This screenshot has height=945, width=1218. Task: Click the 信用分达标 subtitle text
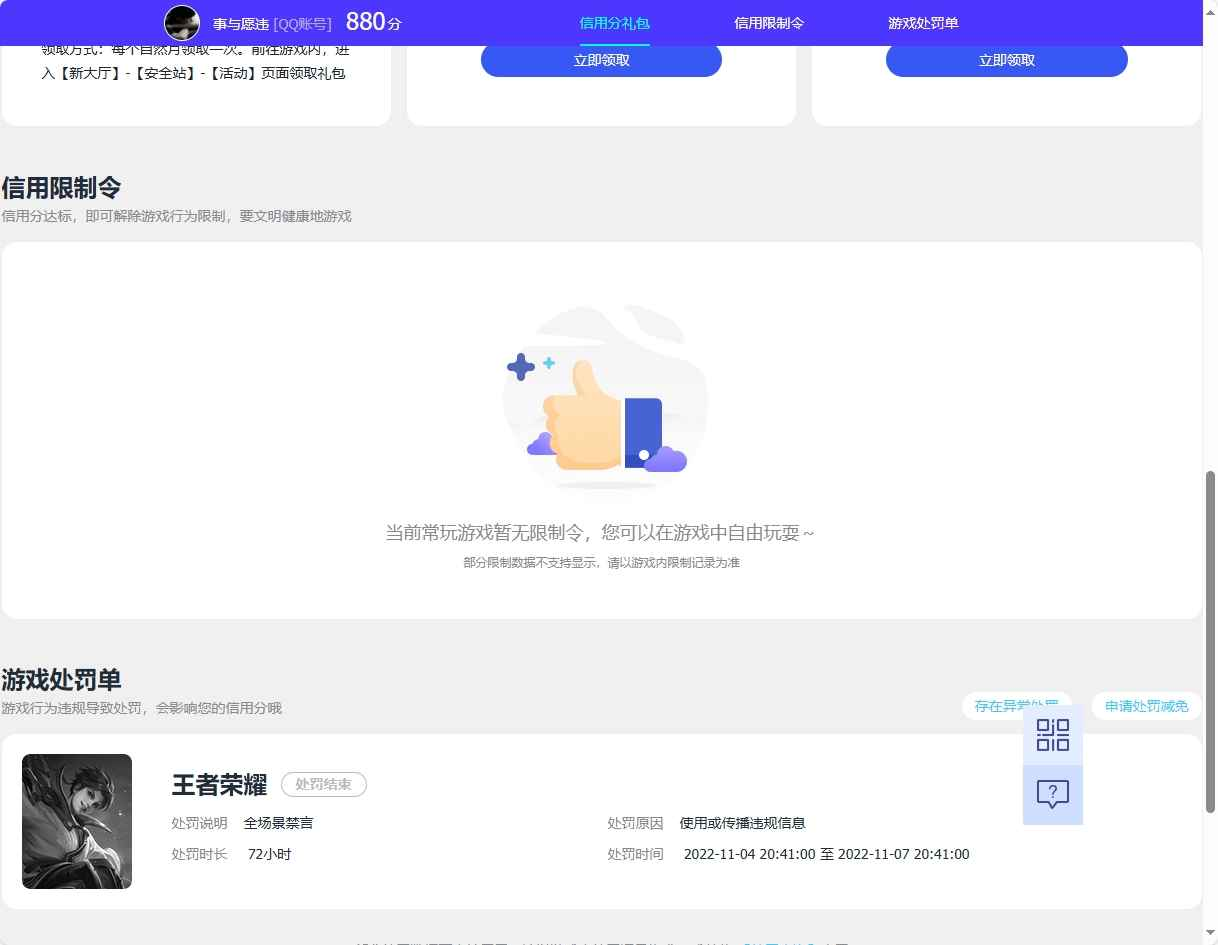tap(176, 216)
